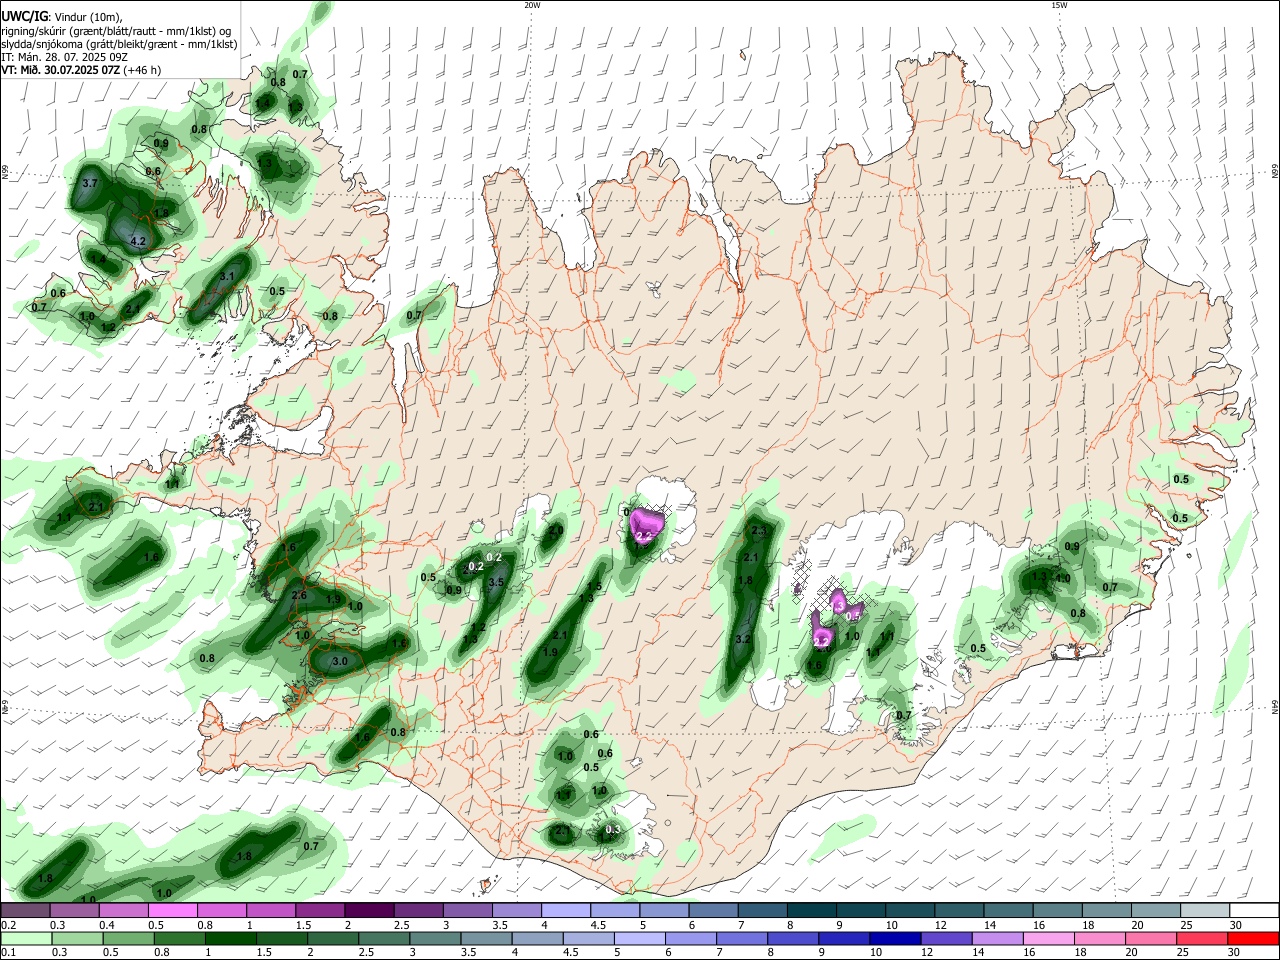
Task: Click the 3.2 precipitation value on the map
Action: (743, 639)
